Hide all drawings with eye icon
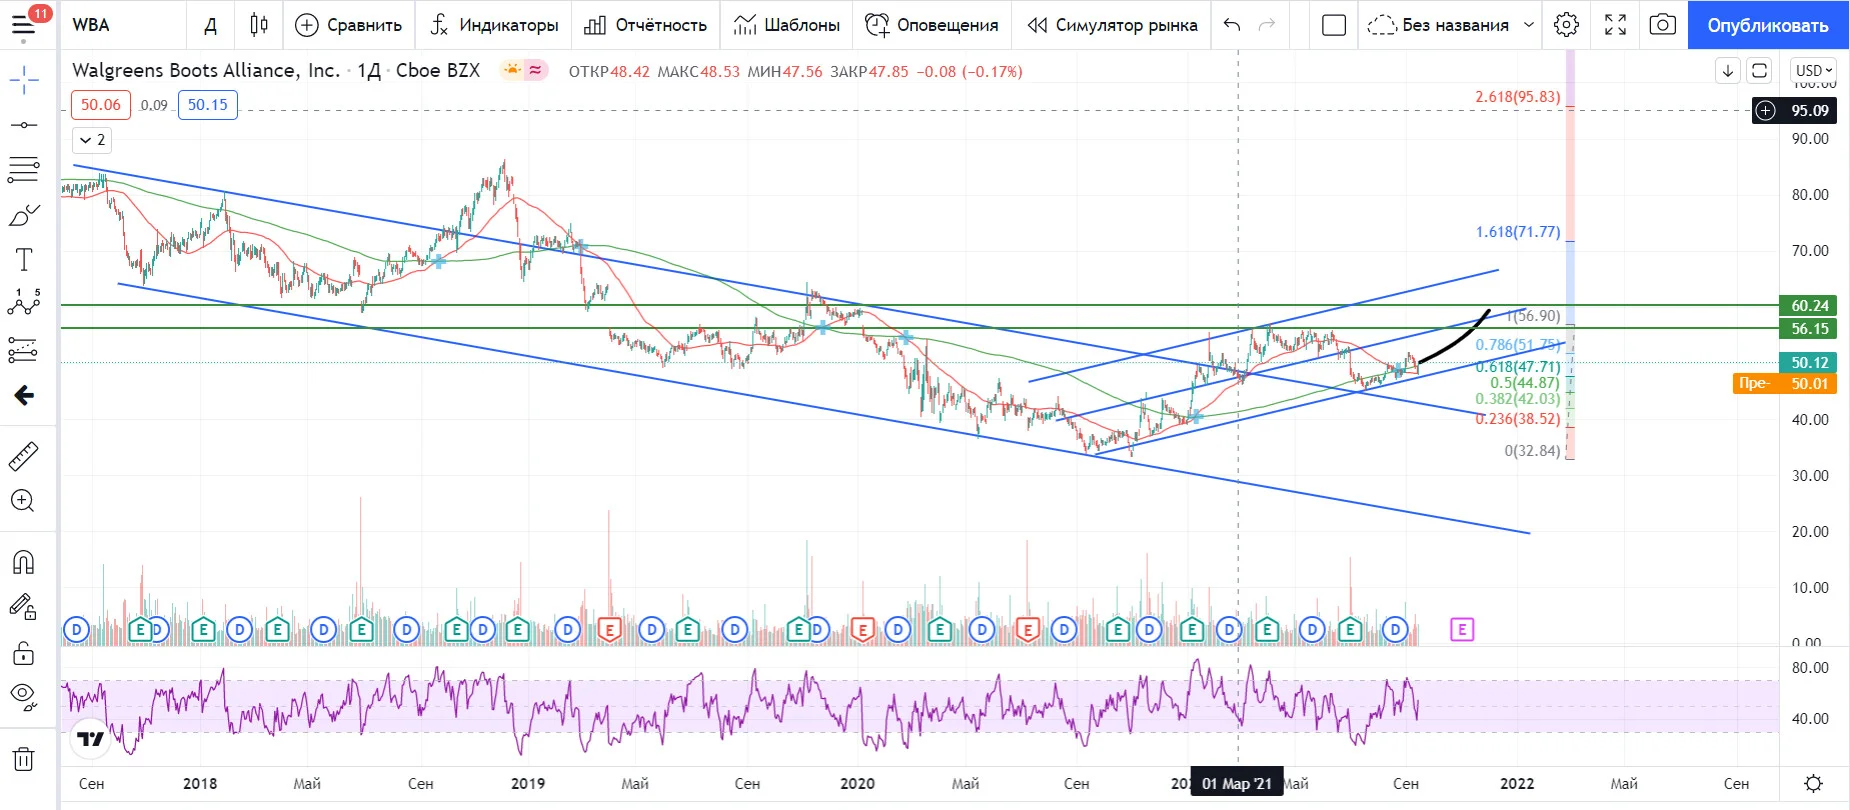The width and height of the screenshot is (1850, 810). 24,697
